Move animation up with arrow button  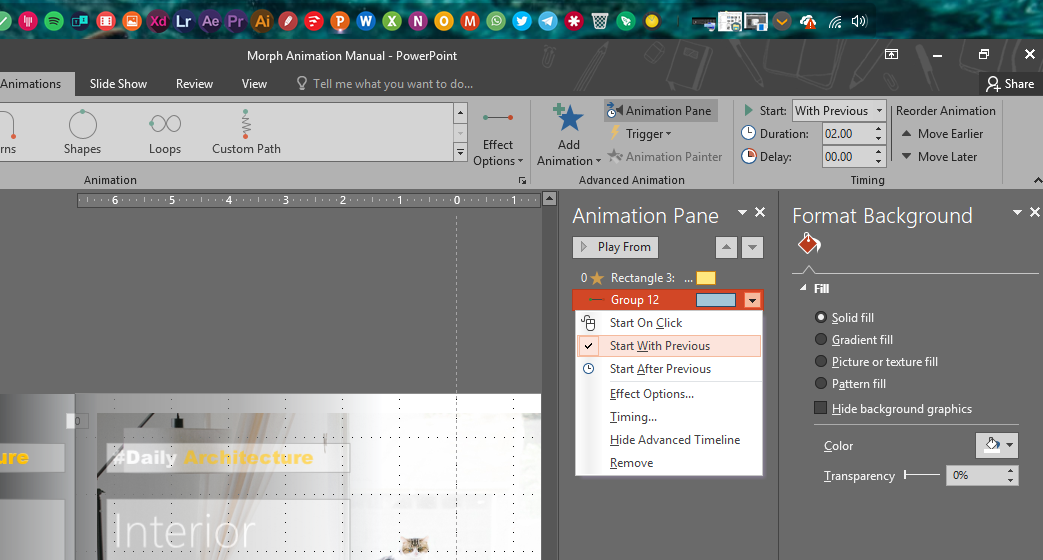(727, 247)
